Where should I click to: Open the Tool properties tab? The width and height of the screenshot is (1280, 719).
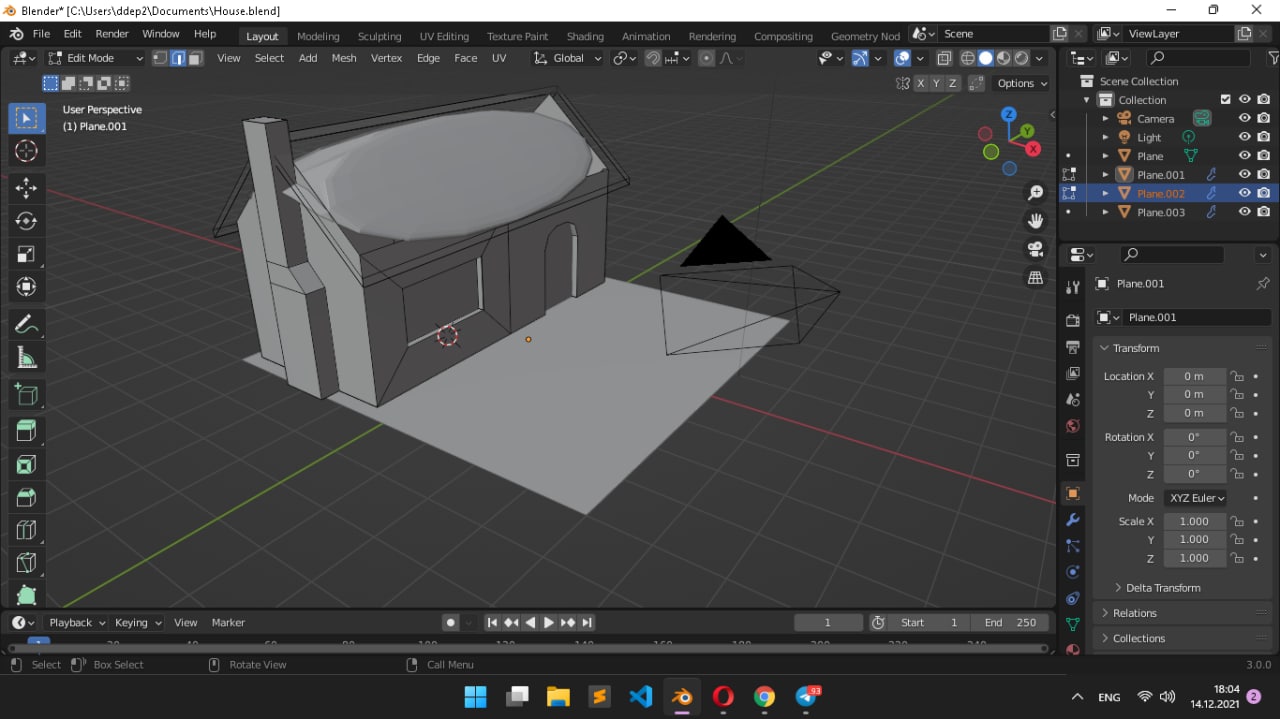[1073, 287]
